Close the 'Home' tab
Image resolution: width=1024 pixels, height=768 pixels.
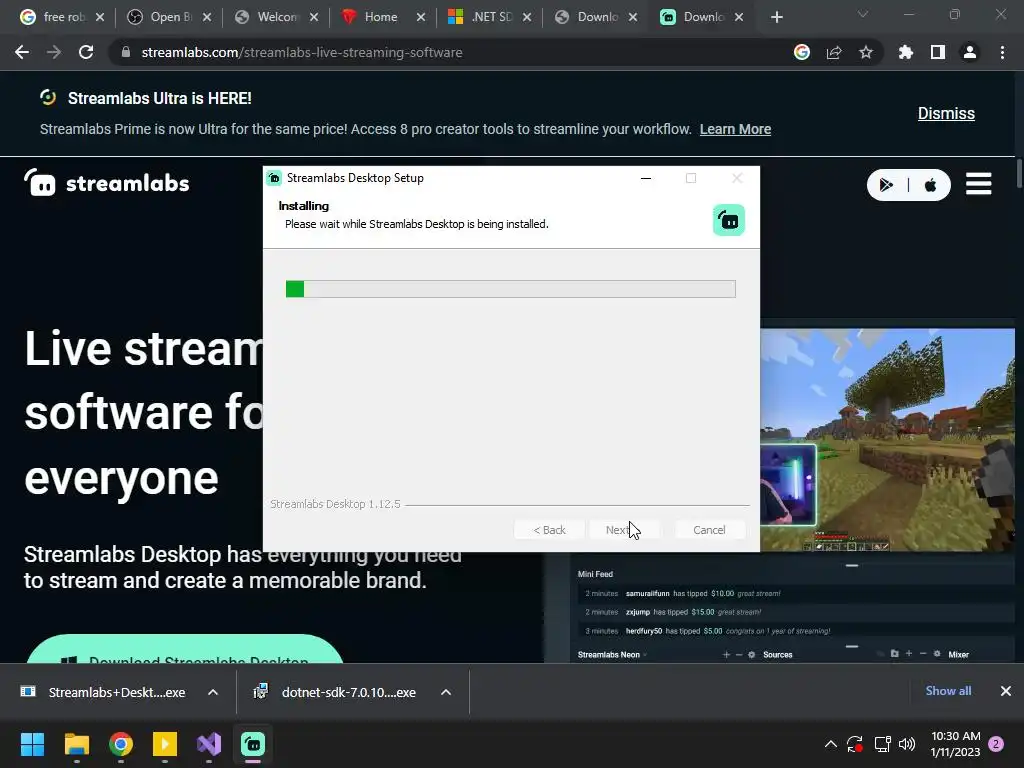(x=421, y=17)
